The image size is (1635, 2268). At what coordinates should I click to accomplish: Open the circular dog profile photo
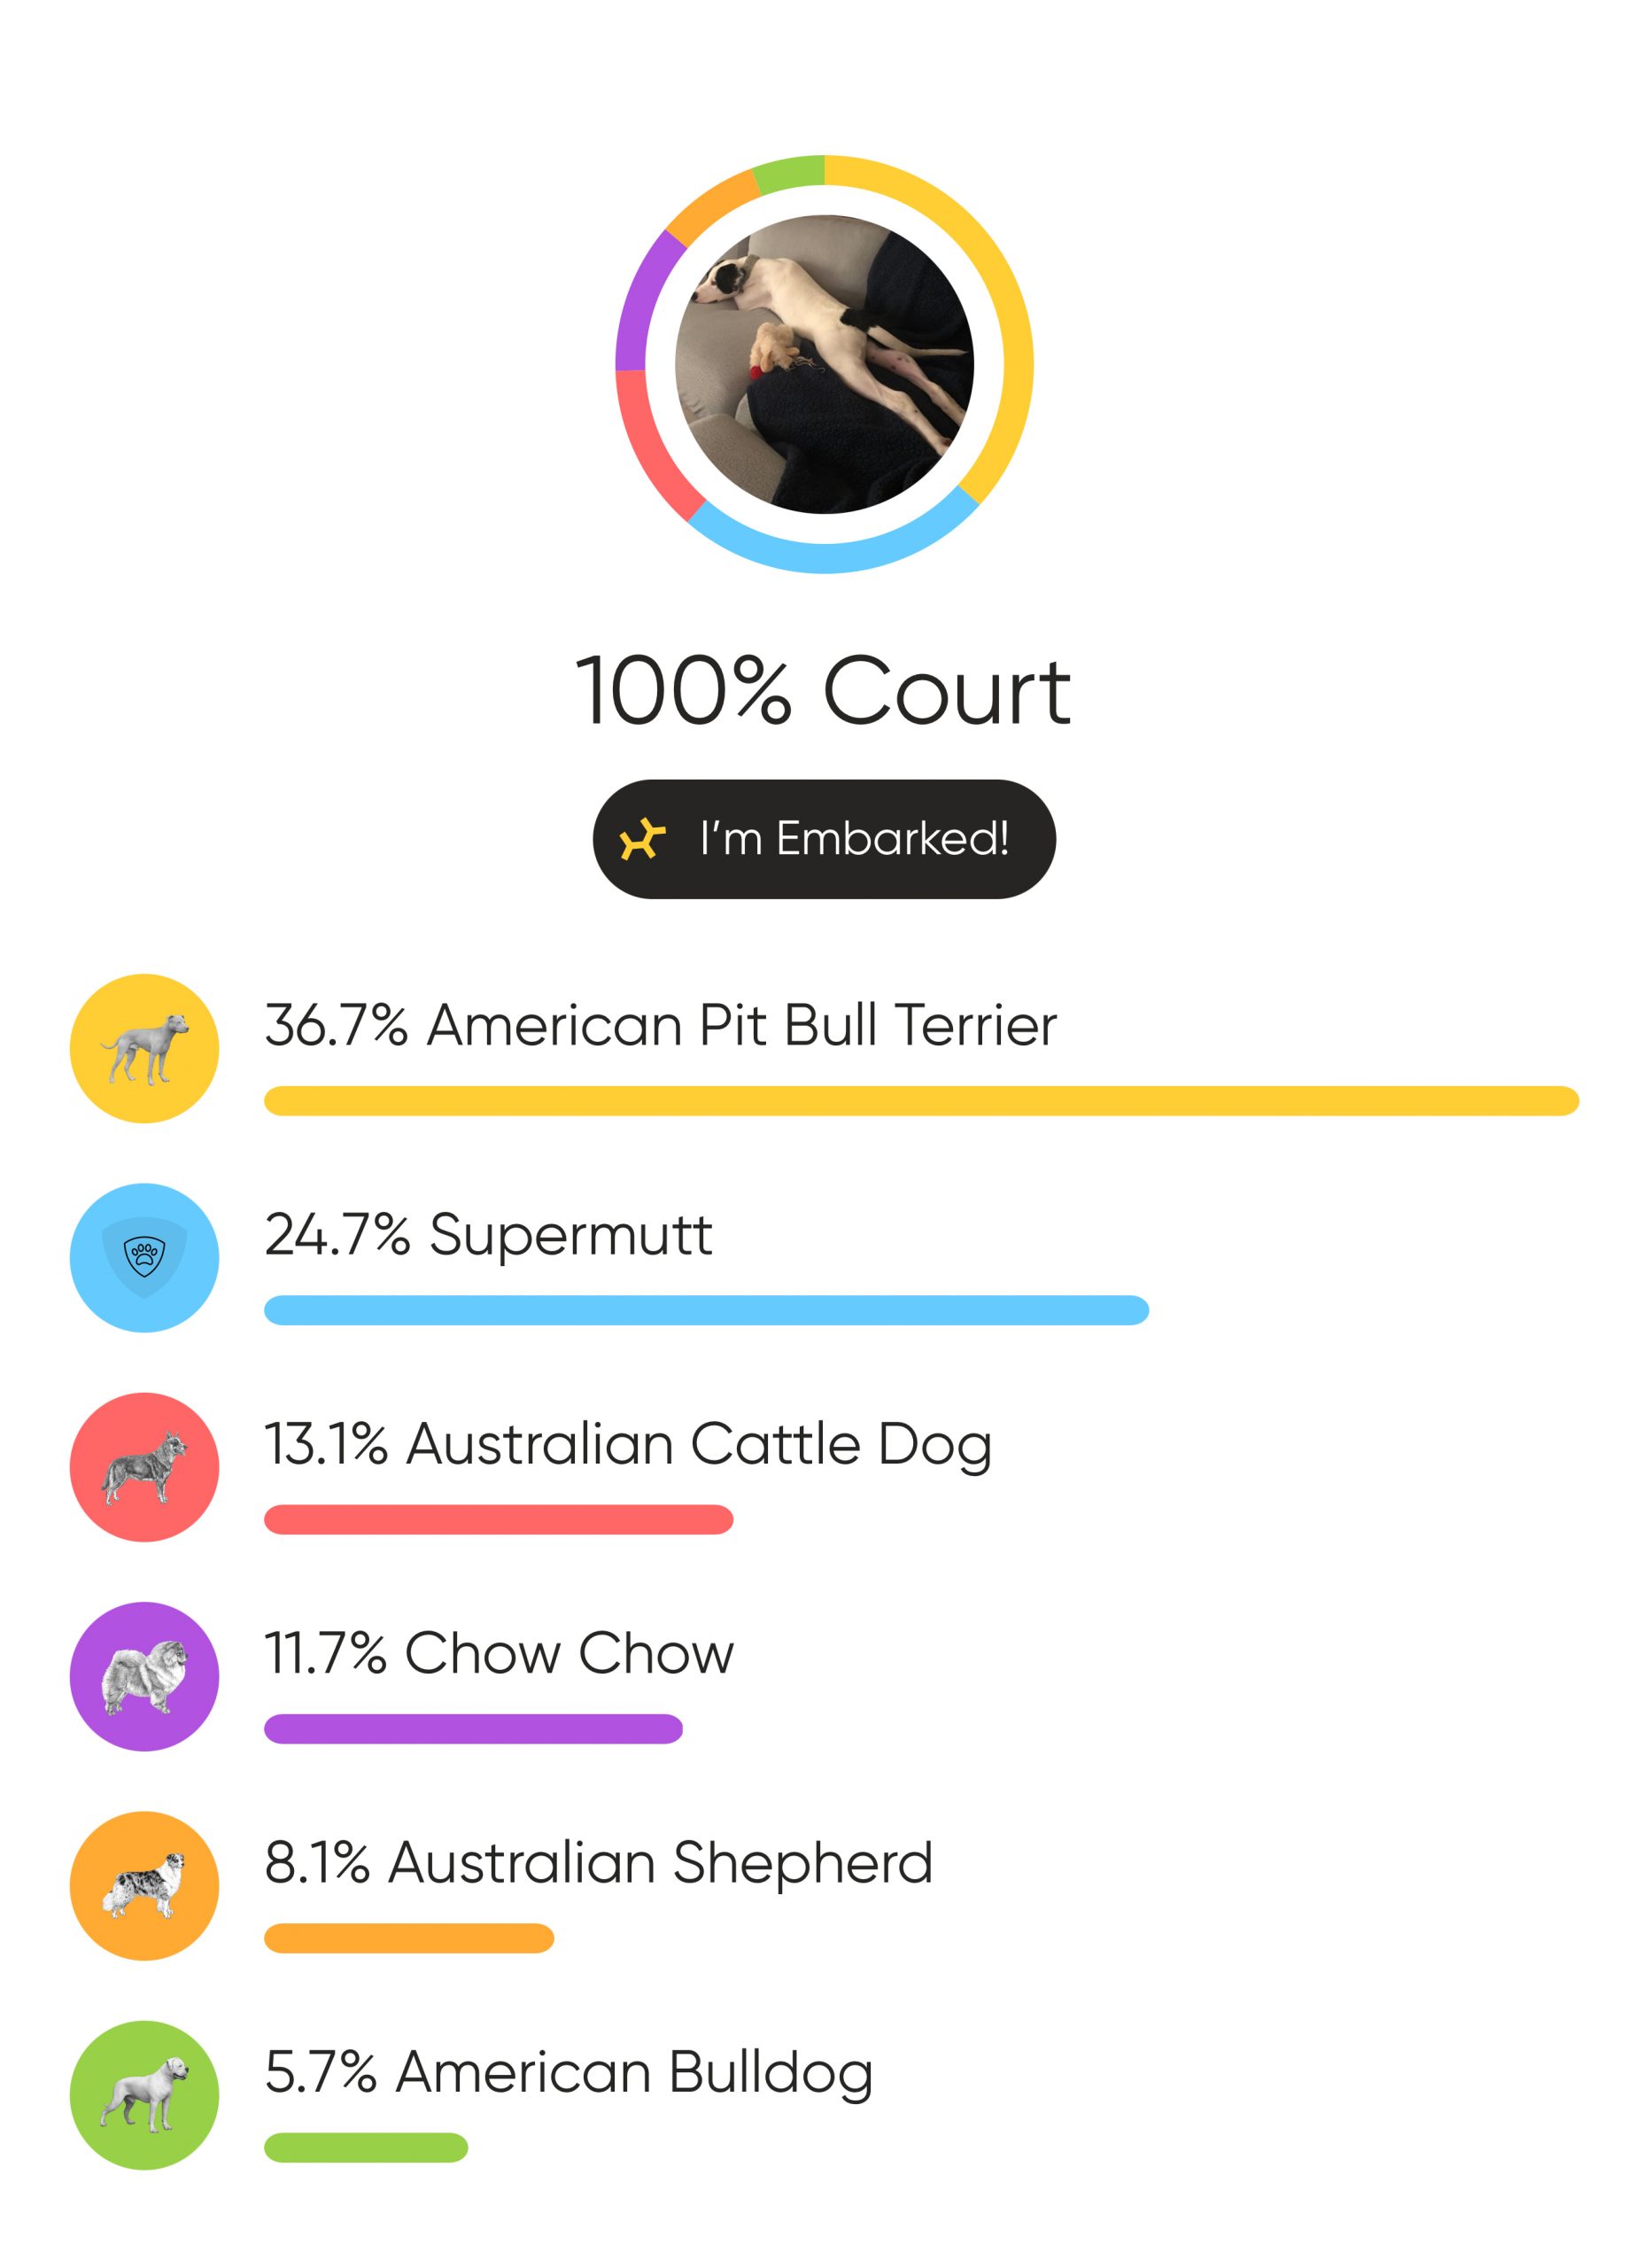pos(823,364)
